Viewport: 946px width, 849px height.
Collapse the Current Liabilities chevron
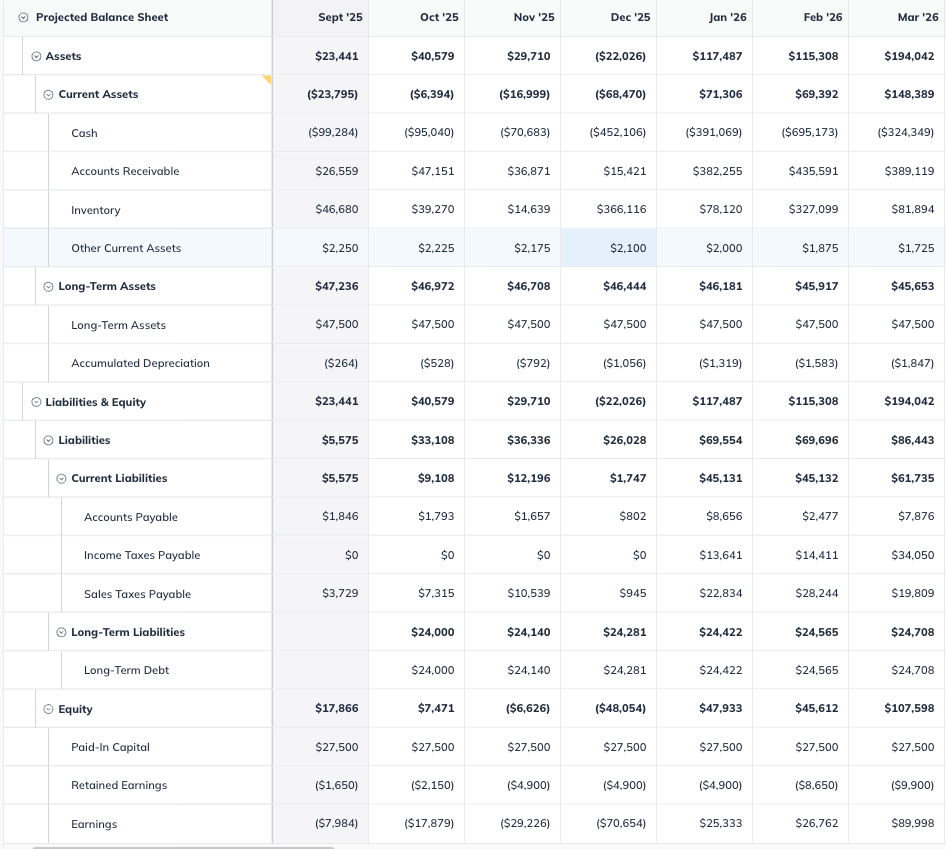[61, 479]
